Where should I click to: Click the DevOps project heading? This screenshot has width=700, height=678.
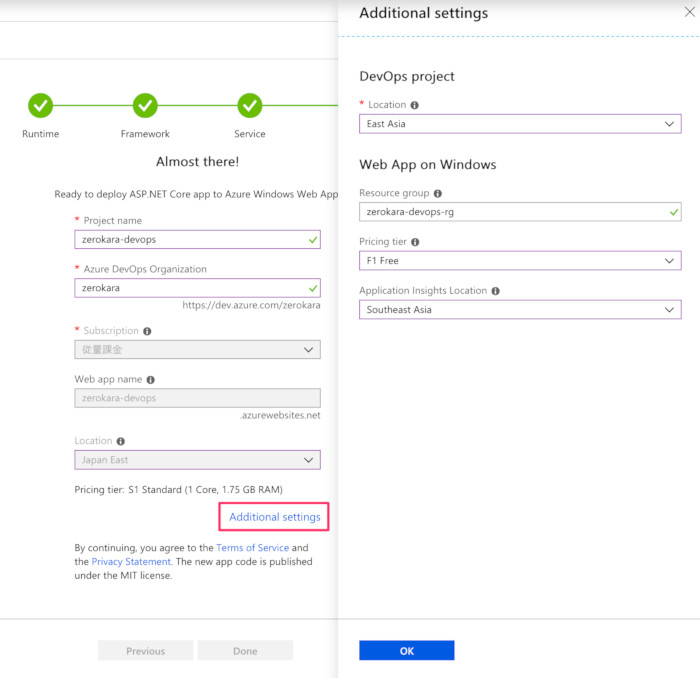[407, 76]
